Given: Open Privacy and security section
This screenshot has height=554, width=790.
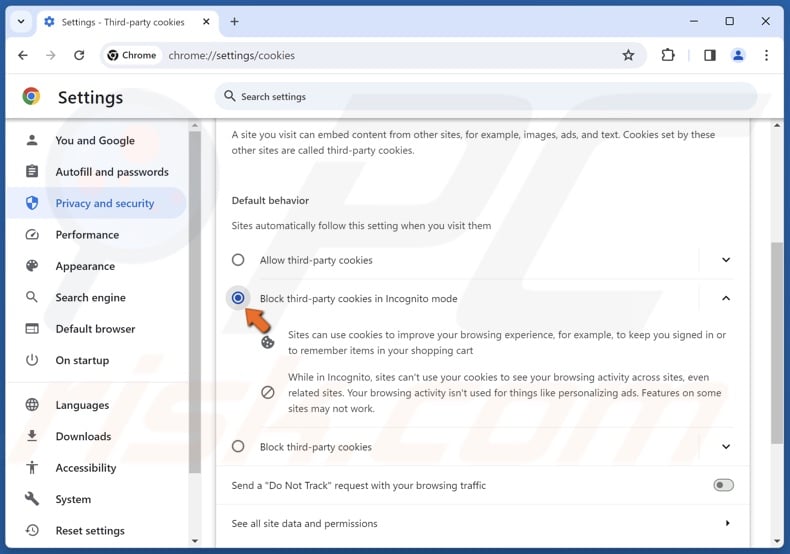Looking at the screenshot, I should [x=96, y=203].
